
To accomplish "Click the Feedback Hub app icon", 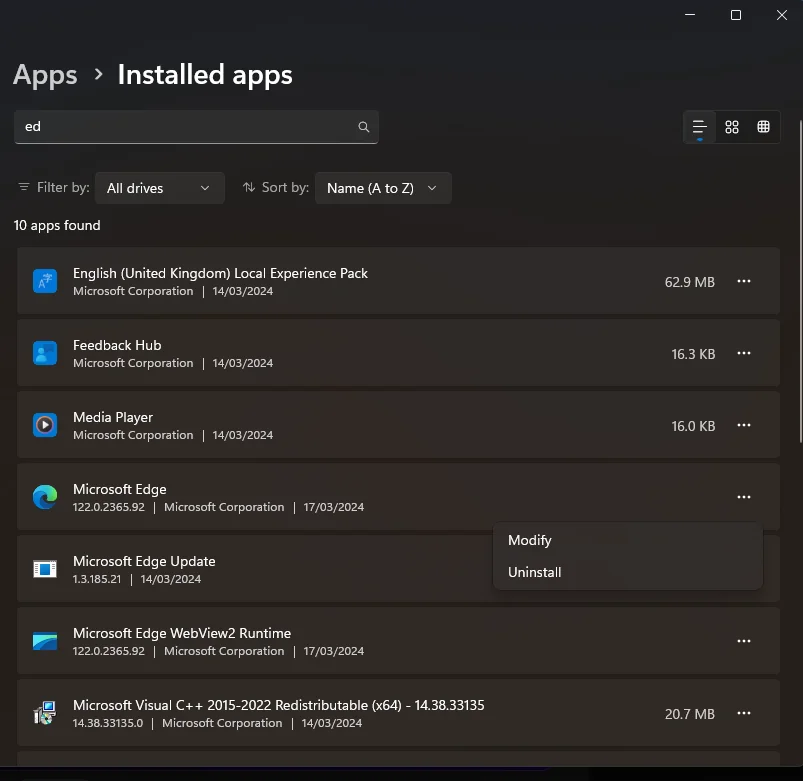I will [45, 353].
